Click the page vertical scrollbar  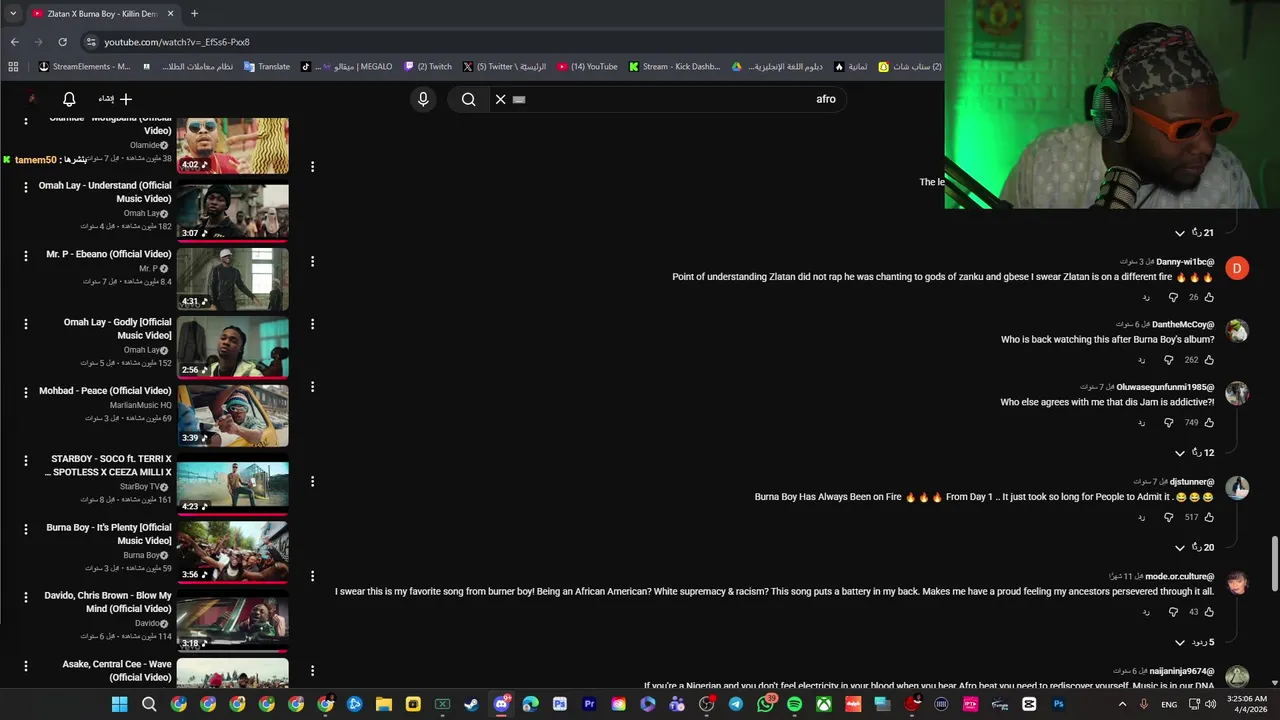1274,565
